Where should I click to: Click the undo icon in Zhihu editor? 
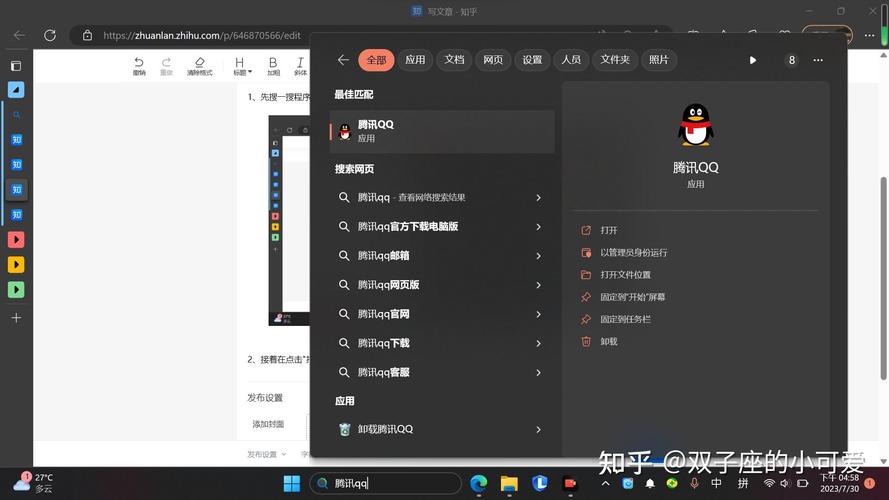click(139, 66)
